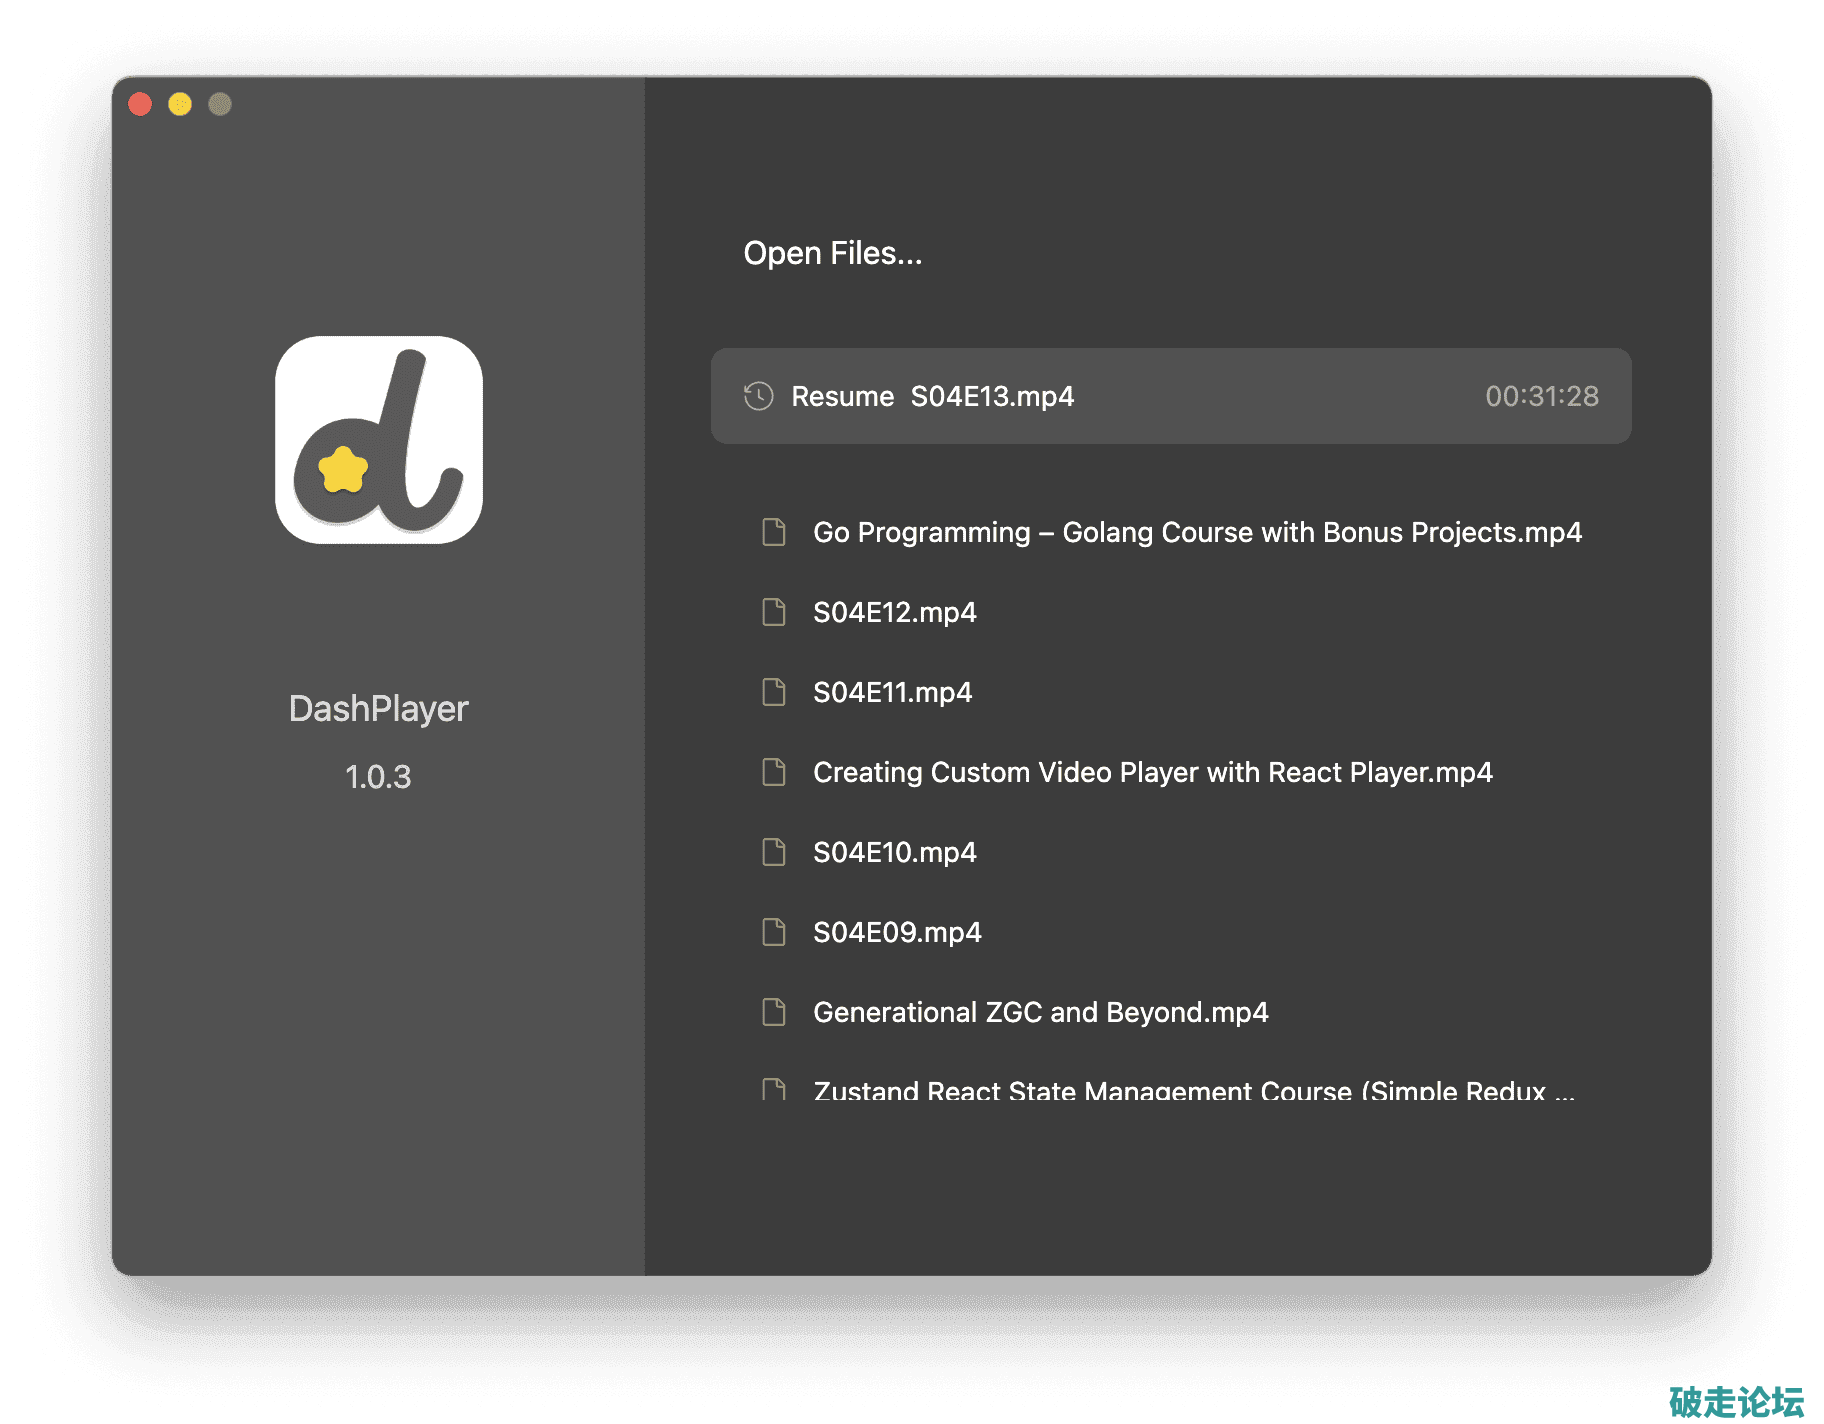Click file icon next to Go Programming video
Image resolution: width=1824 pixels, height=1424 pixels.
(774, 532)
